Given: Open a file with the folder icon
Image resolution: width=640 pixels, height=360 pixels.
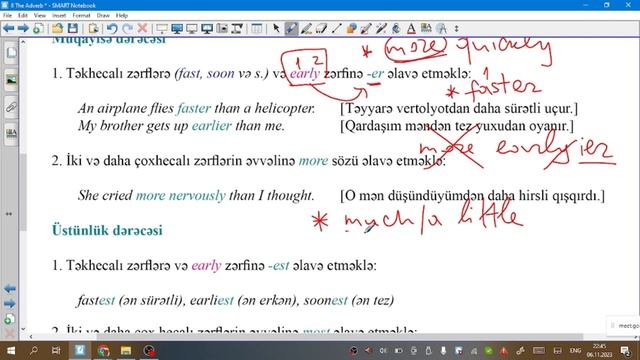Looking at the screenshot, I should pos(58,29).
